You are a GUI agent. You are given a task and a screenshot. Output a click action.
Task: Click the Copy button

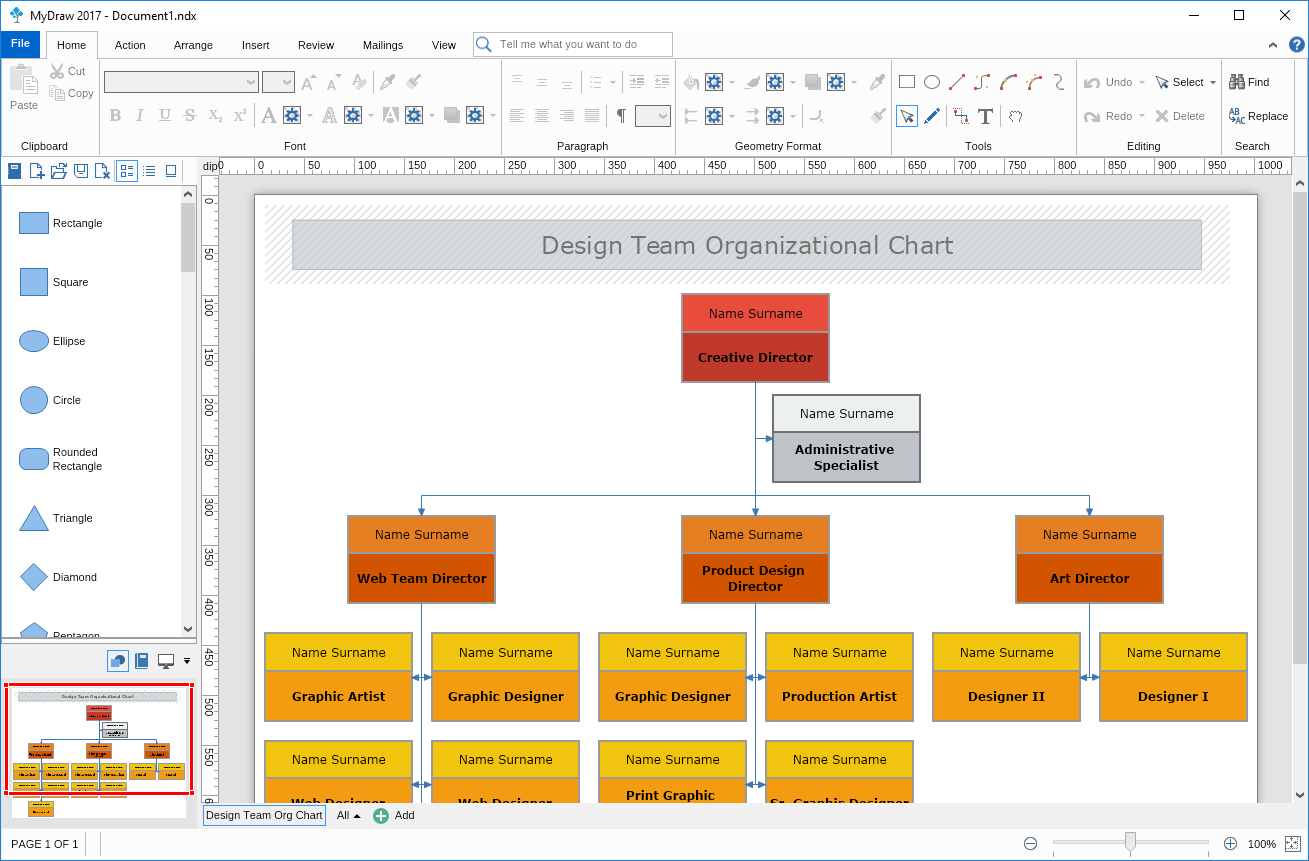click(72, 93)
